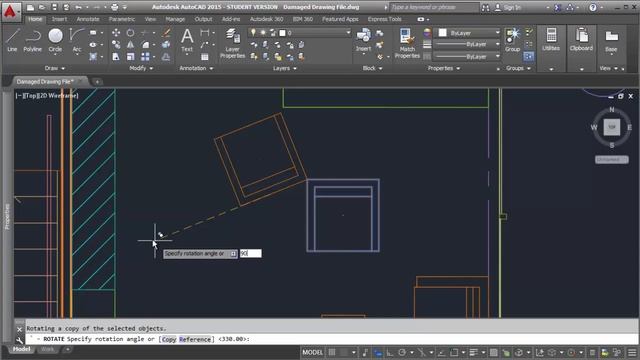Select the Offset tool
The height and width of the screenshot is (360, 640).
point(166,57)
